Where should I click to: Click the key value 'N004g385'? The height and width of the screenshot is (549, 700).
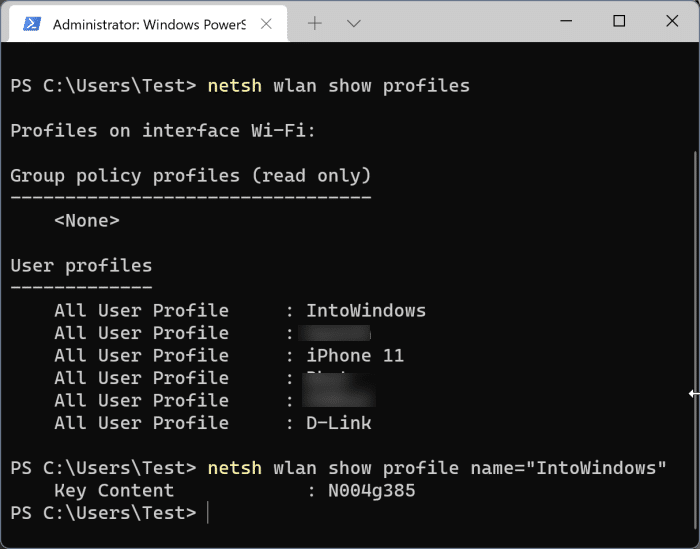tap(372, 491)
